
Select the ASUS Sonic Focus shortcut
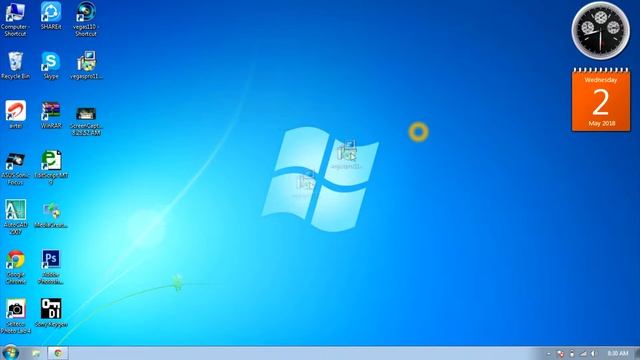click(16, 168)
